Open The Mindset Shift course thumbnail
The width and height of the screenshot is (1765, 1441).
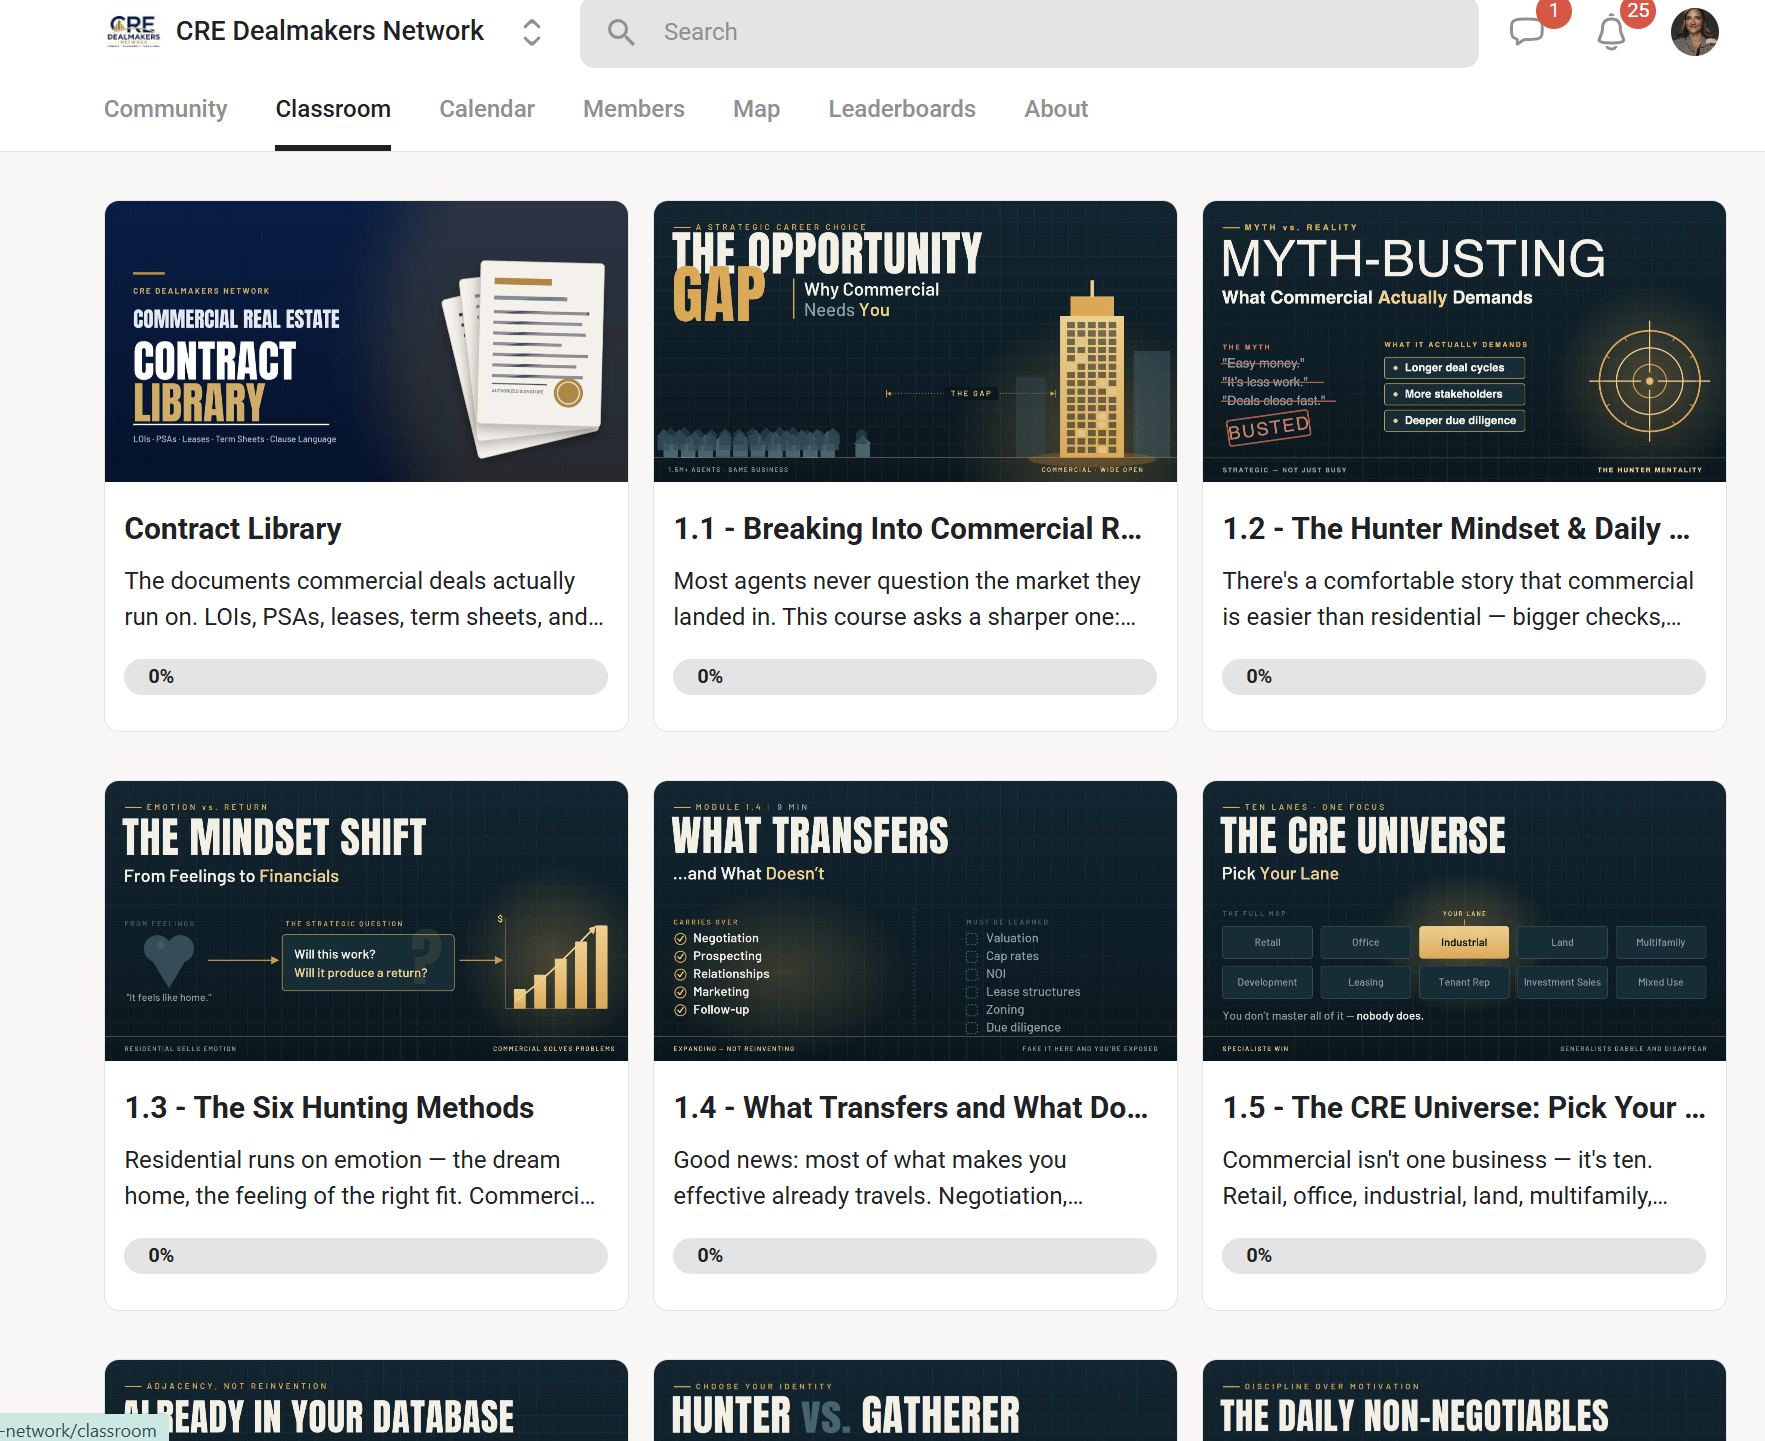366,920
